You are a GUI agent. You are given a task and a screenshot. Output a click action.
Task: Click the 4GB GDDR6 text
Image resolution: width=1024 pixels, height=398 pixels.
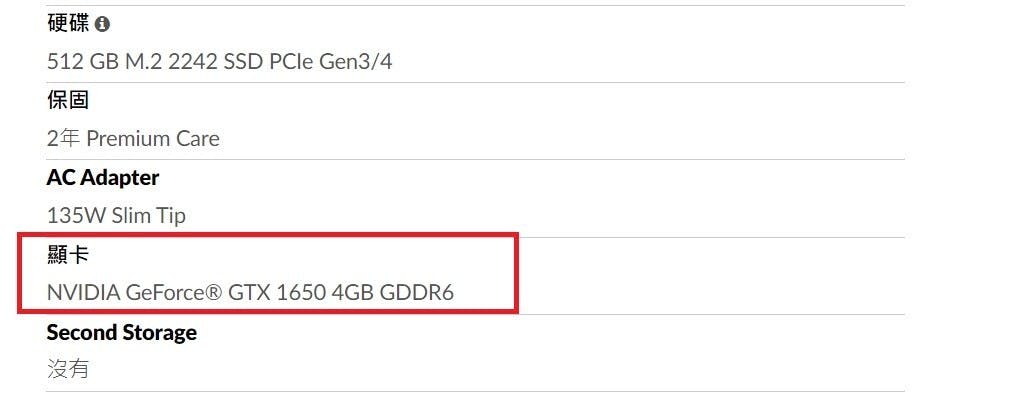coord(392,293)
